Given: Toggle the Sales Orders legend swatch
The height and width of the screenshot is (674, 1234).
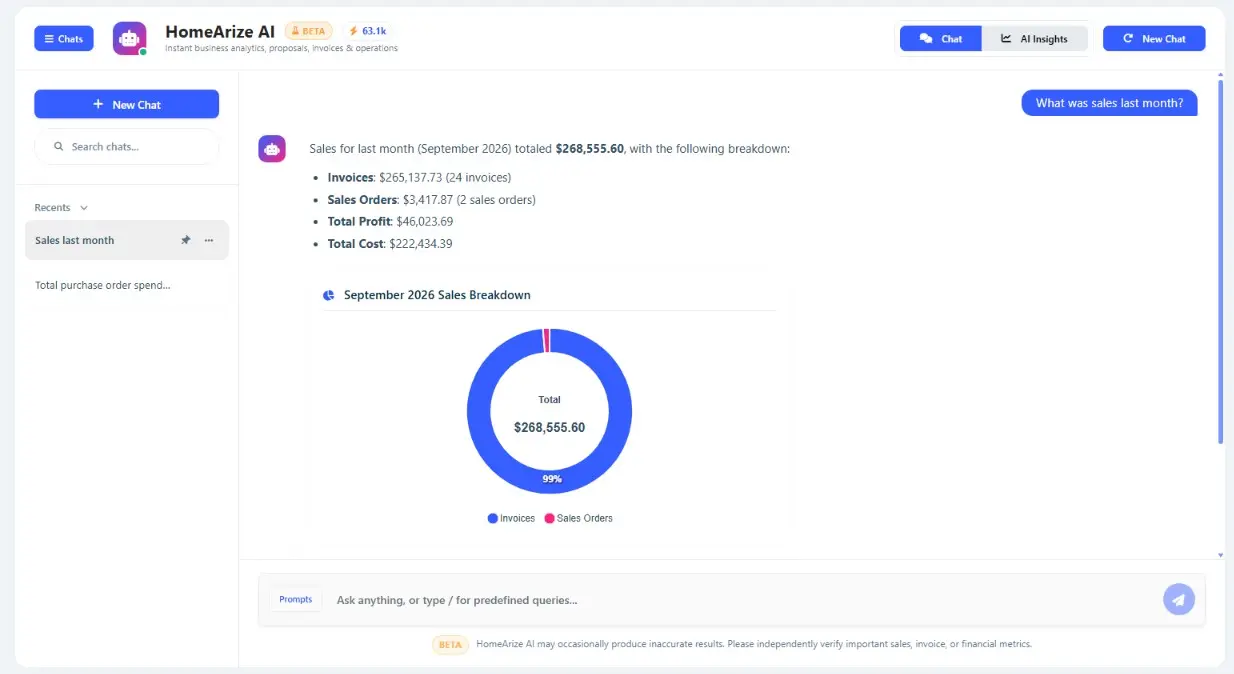Looking at the screenshot, I should tap(549, 518).
